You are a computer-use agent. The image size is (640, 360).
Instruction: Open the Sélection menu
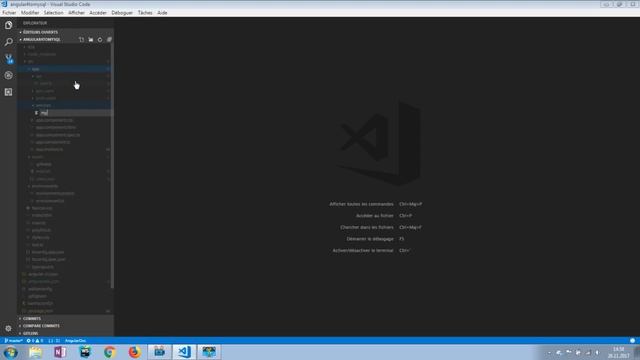coord(53,13)
